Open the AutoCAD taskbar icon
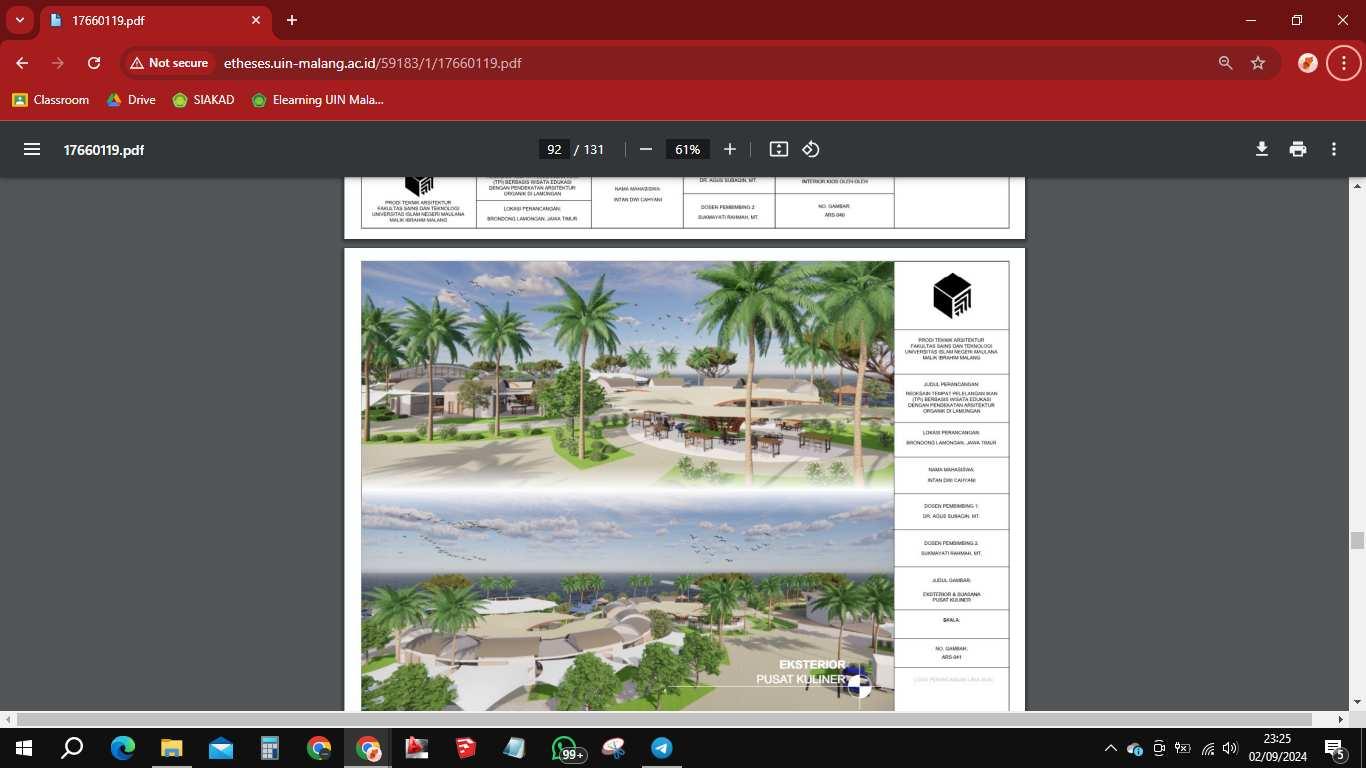 pyautogui.click(x=417, y=748)
